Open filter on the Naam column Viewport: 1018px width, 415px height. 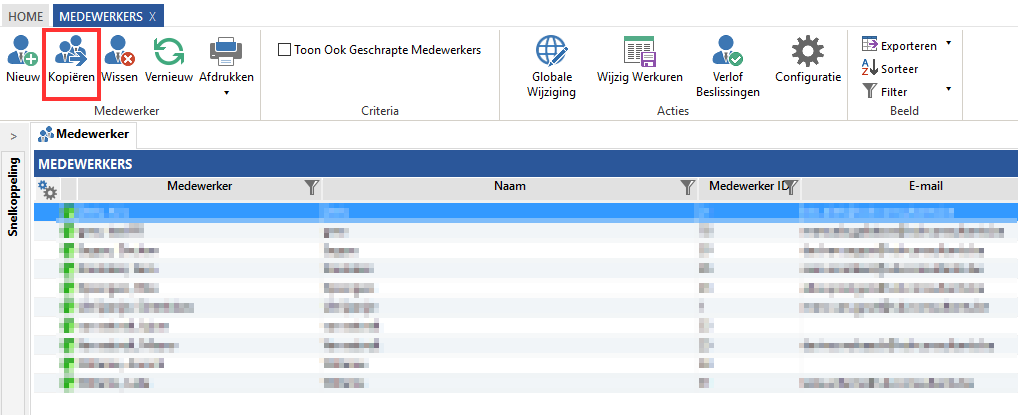coord(687,186)
